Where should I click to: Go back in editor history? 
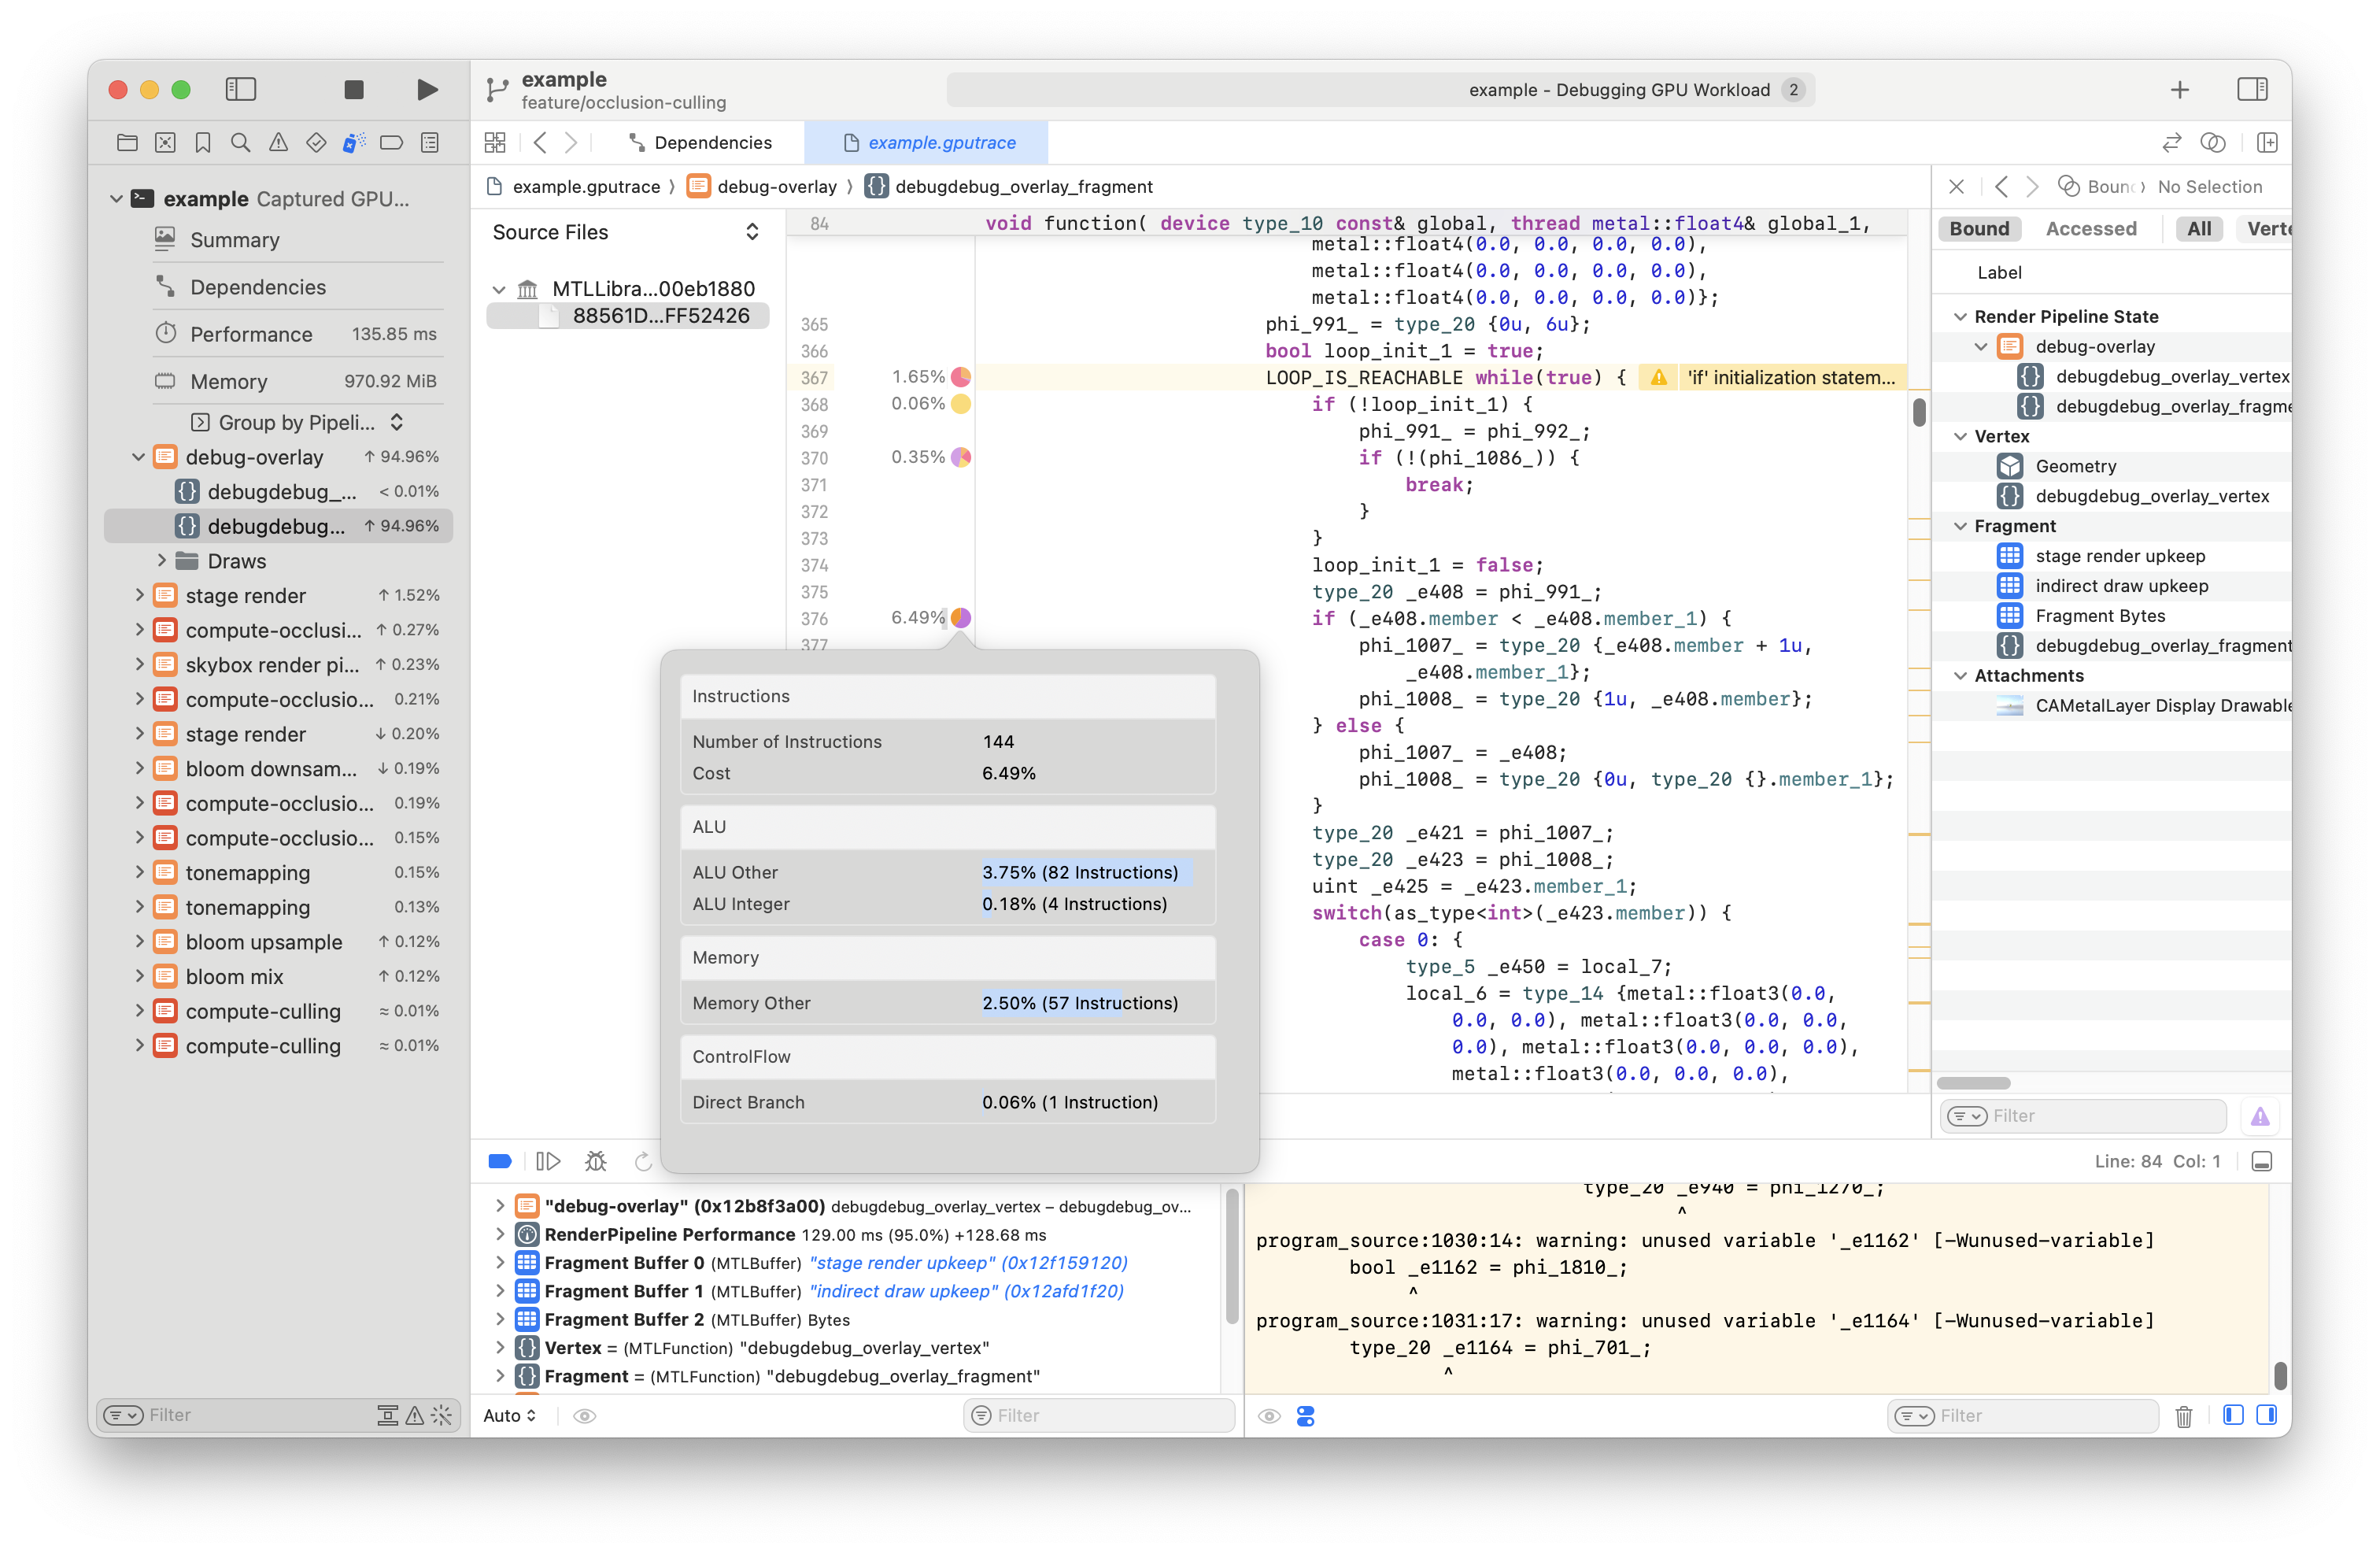click(540, 142)
